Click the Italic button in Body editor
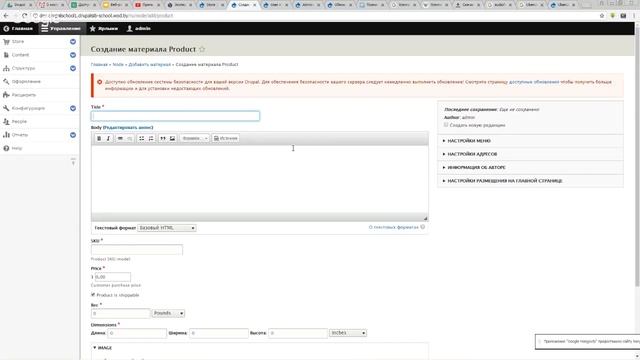This screenshot has width=640, height=360. [x=108, y=138]
